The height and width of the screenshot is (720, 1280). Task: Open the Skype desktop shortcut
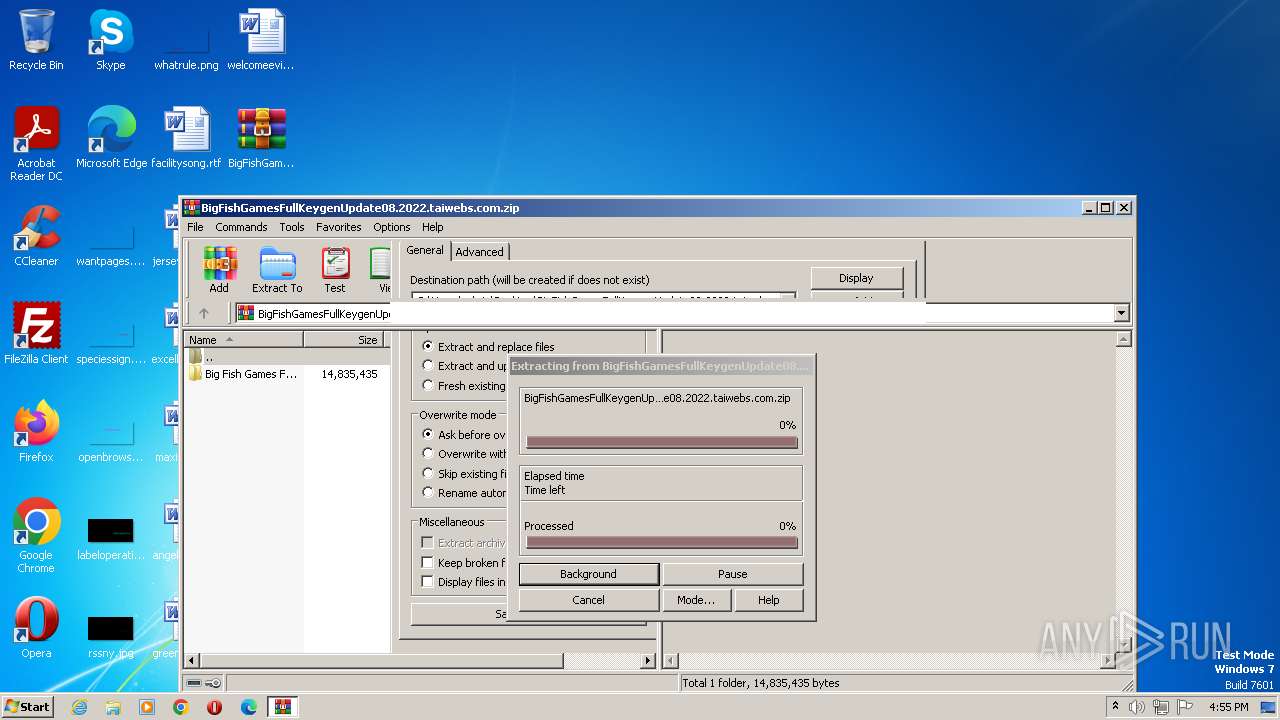tap(110, 40)
